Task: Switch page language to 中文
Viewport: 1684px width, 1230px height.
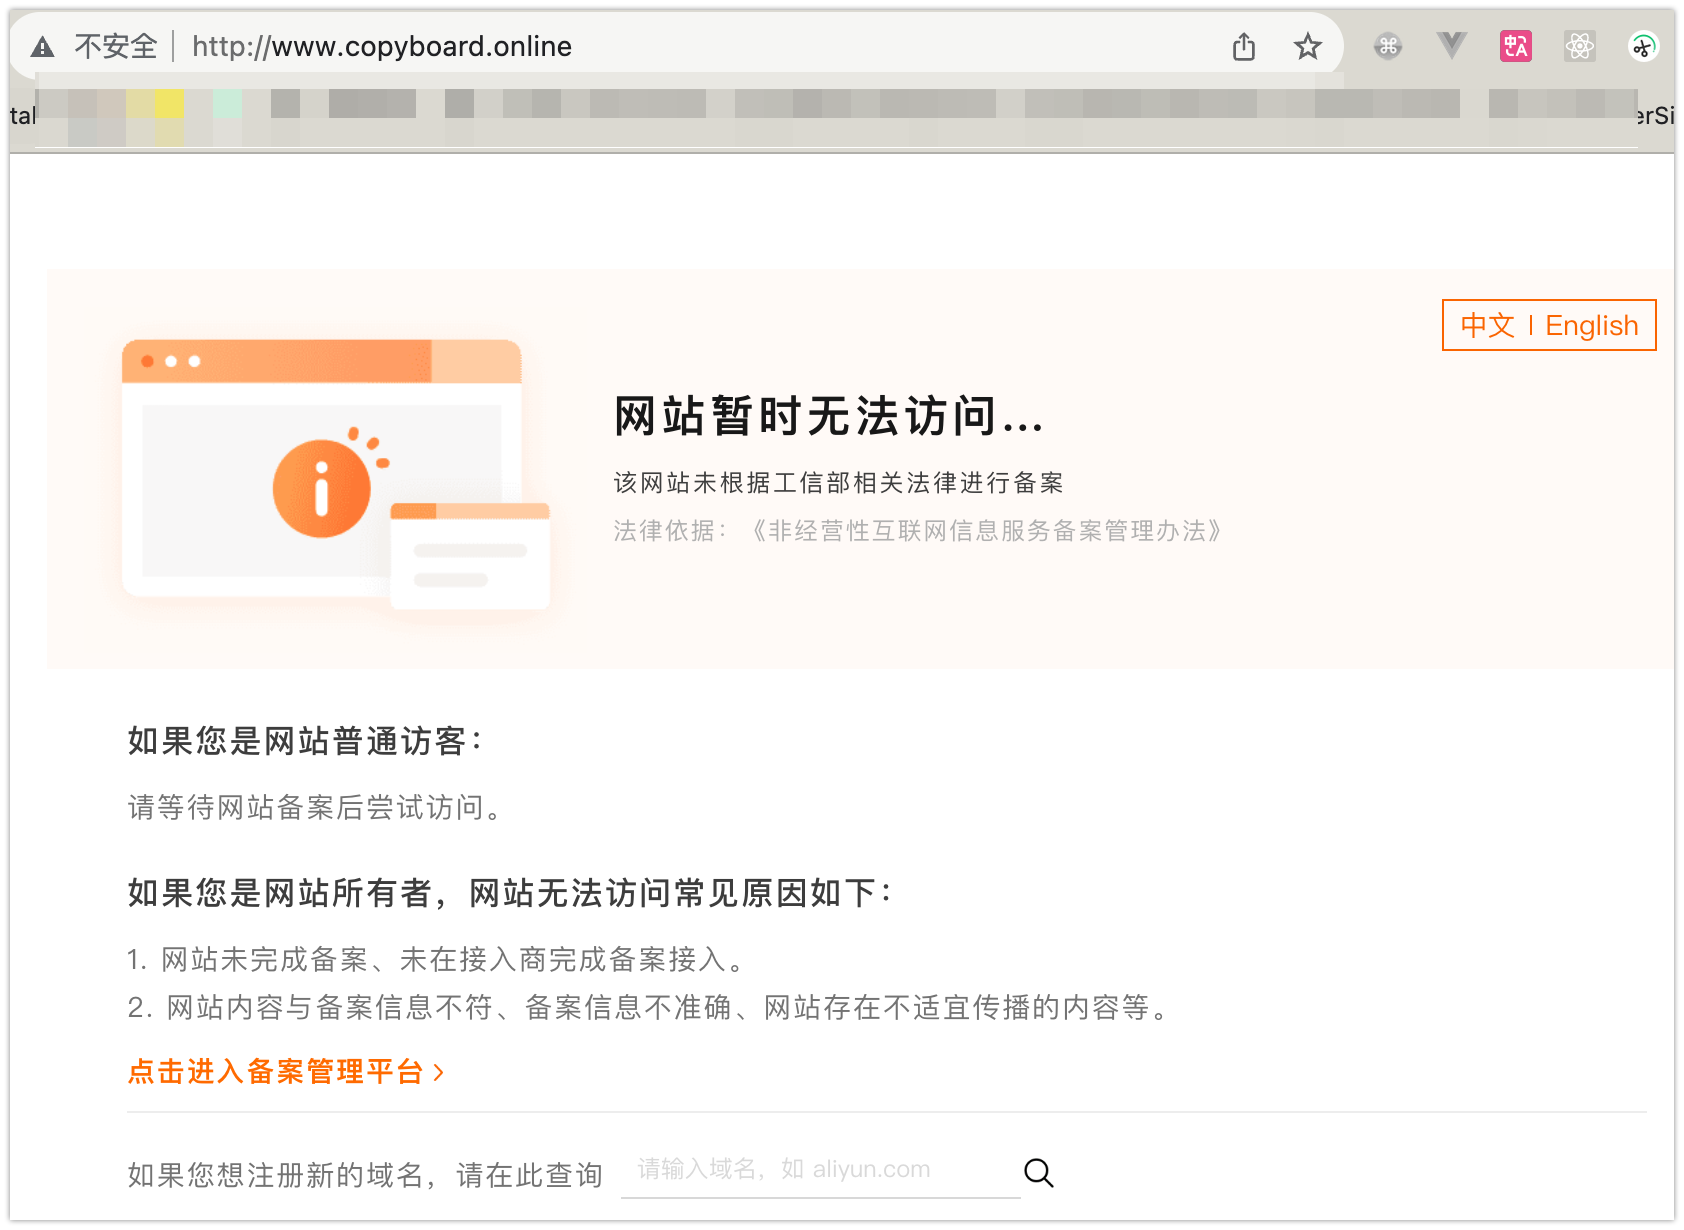Action: [x=1487, y=326]
